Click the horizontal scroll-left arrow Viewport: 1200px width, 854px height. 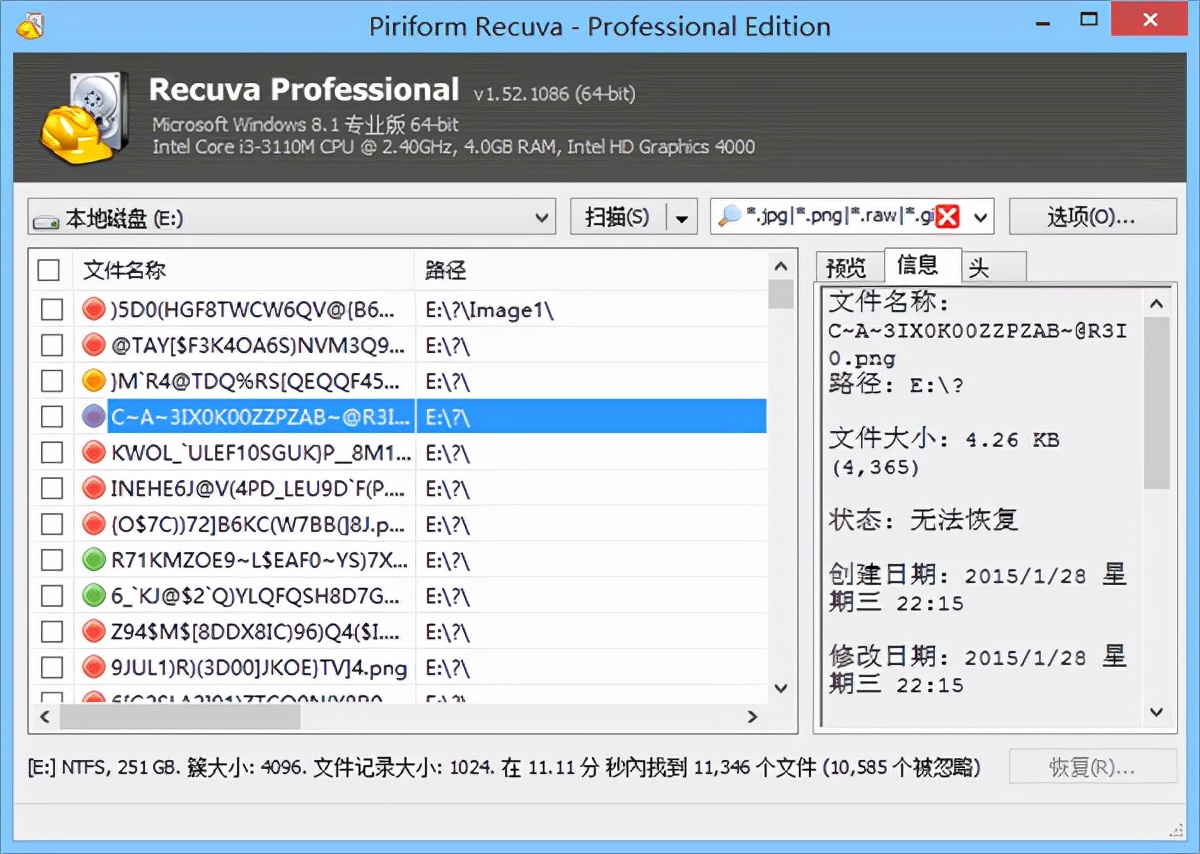tap(44, 717)
